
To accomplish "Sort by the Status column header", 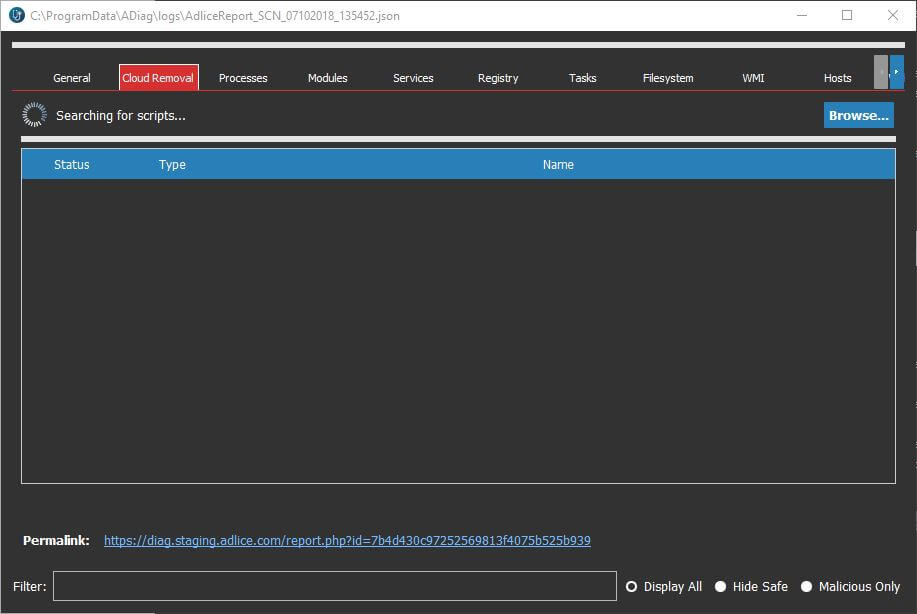I will (x=72, y=165).
